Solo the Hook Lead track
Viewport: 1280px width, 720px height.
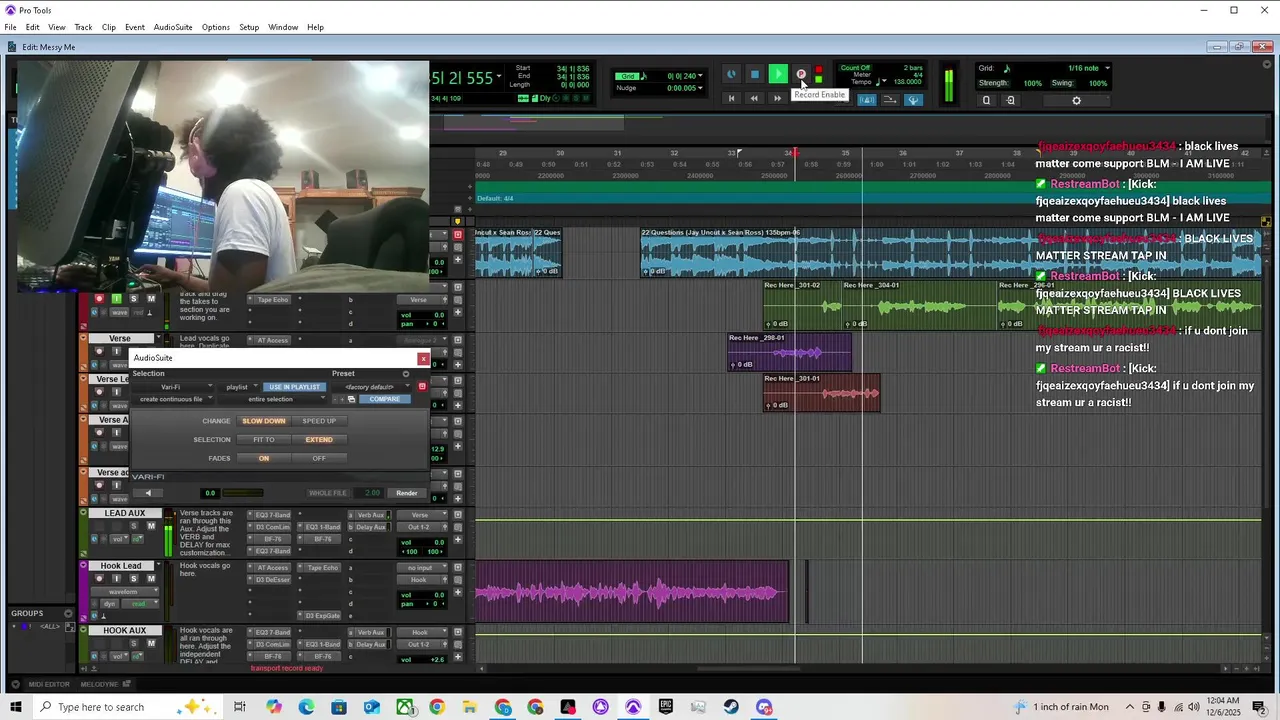[x=134, y=579]
